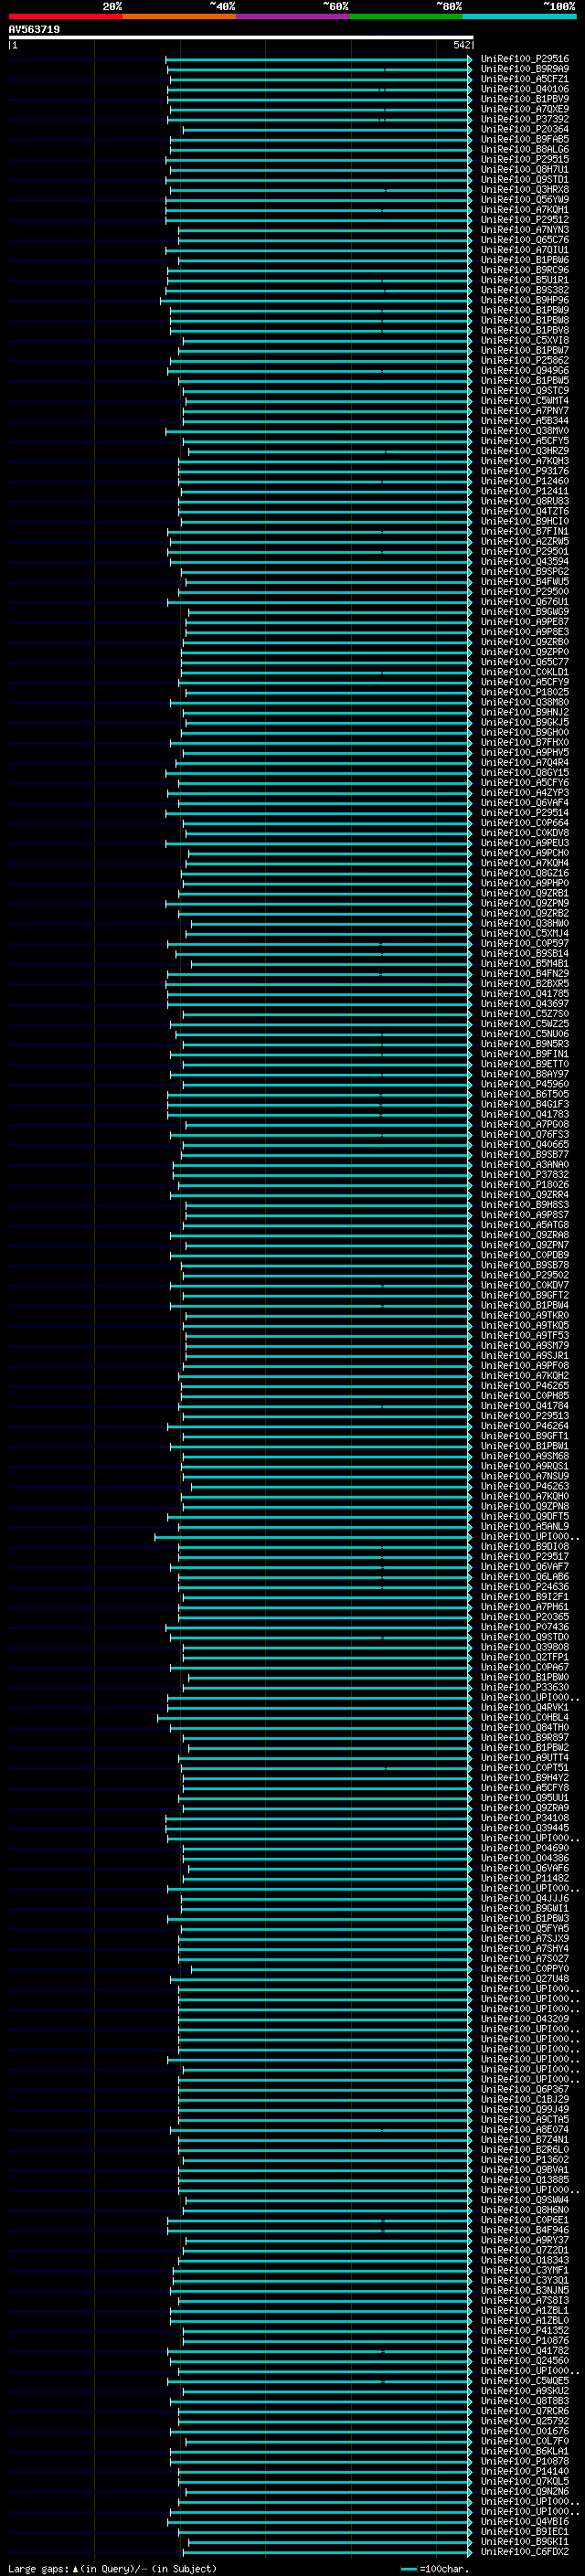Click the UniRef100_Q3HRX8 label
Screen dimensions: 585x2576
[x=525, y=189]
